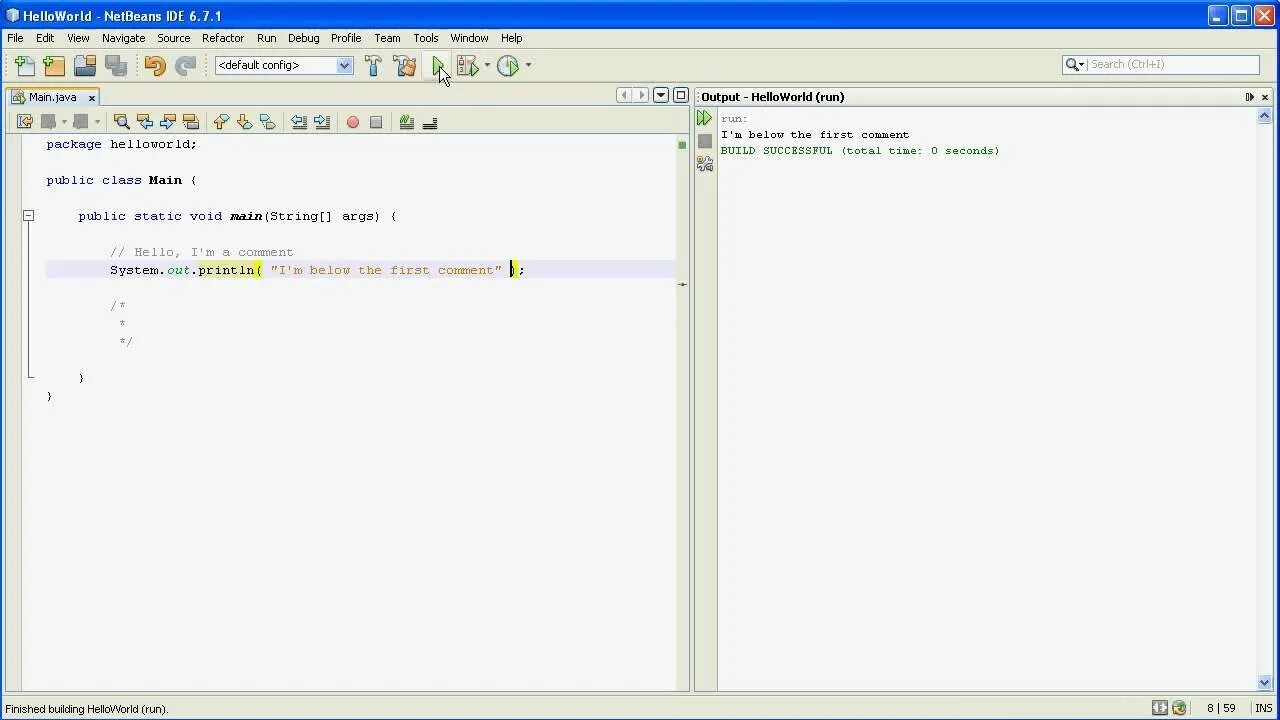
Task: Expand the Debug Main Project dropdown arrow
Action: point(487,66)
